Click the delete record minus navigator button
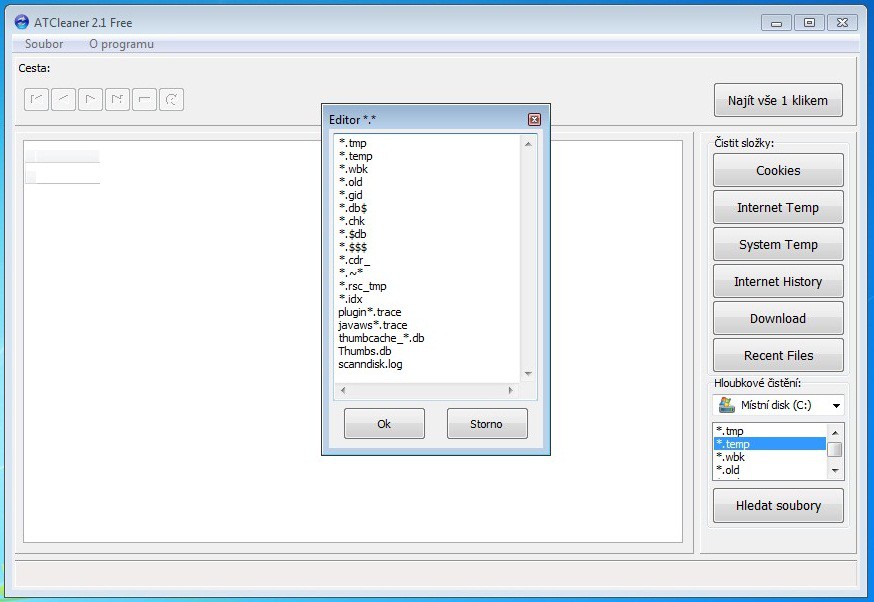This screenshot has height=602, width=874. click(x=144, y=100)
